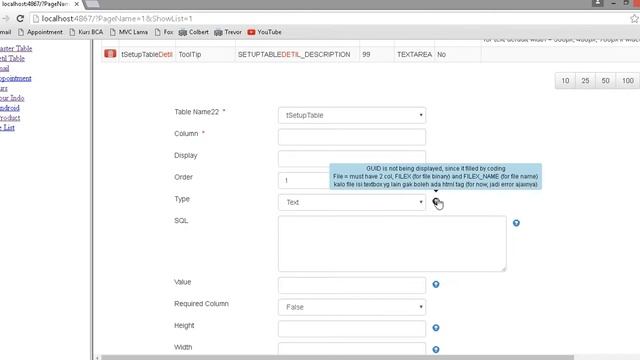Open the Master Table sidebar link
The width and height of the screenshot is (640, 360).
pyautogui.click(x=16, y=48)
